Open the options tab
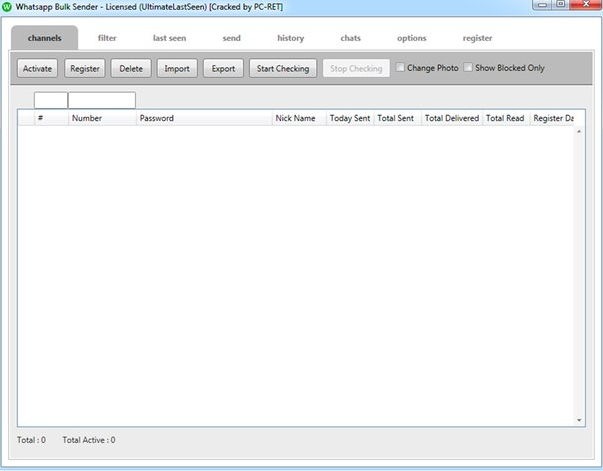 pos(411,38)
